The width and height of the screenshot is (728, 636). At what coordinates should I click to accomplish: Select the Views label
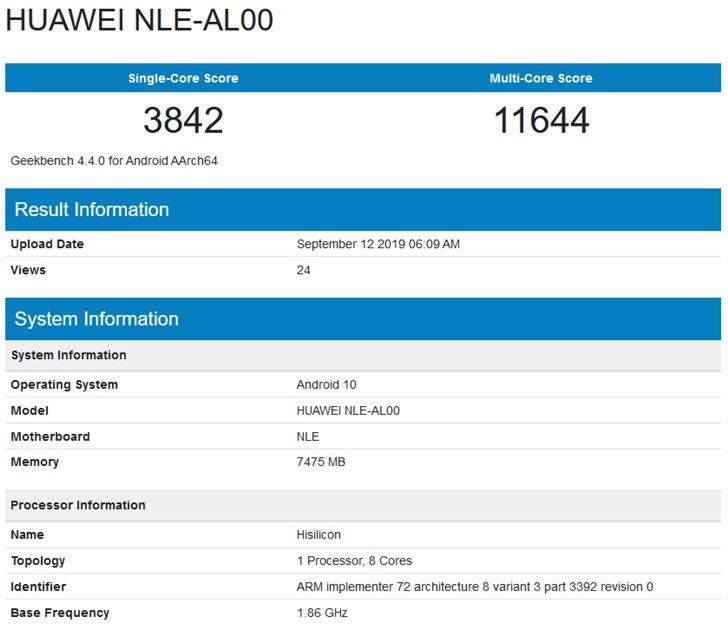[x=28, y=270]
